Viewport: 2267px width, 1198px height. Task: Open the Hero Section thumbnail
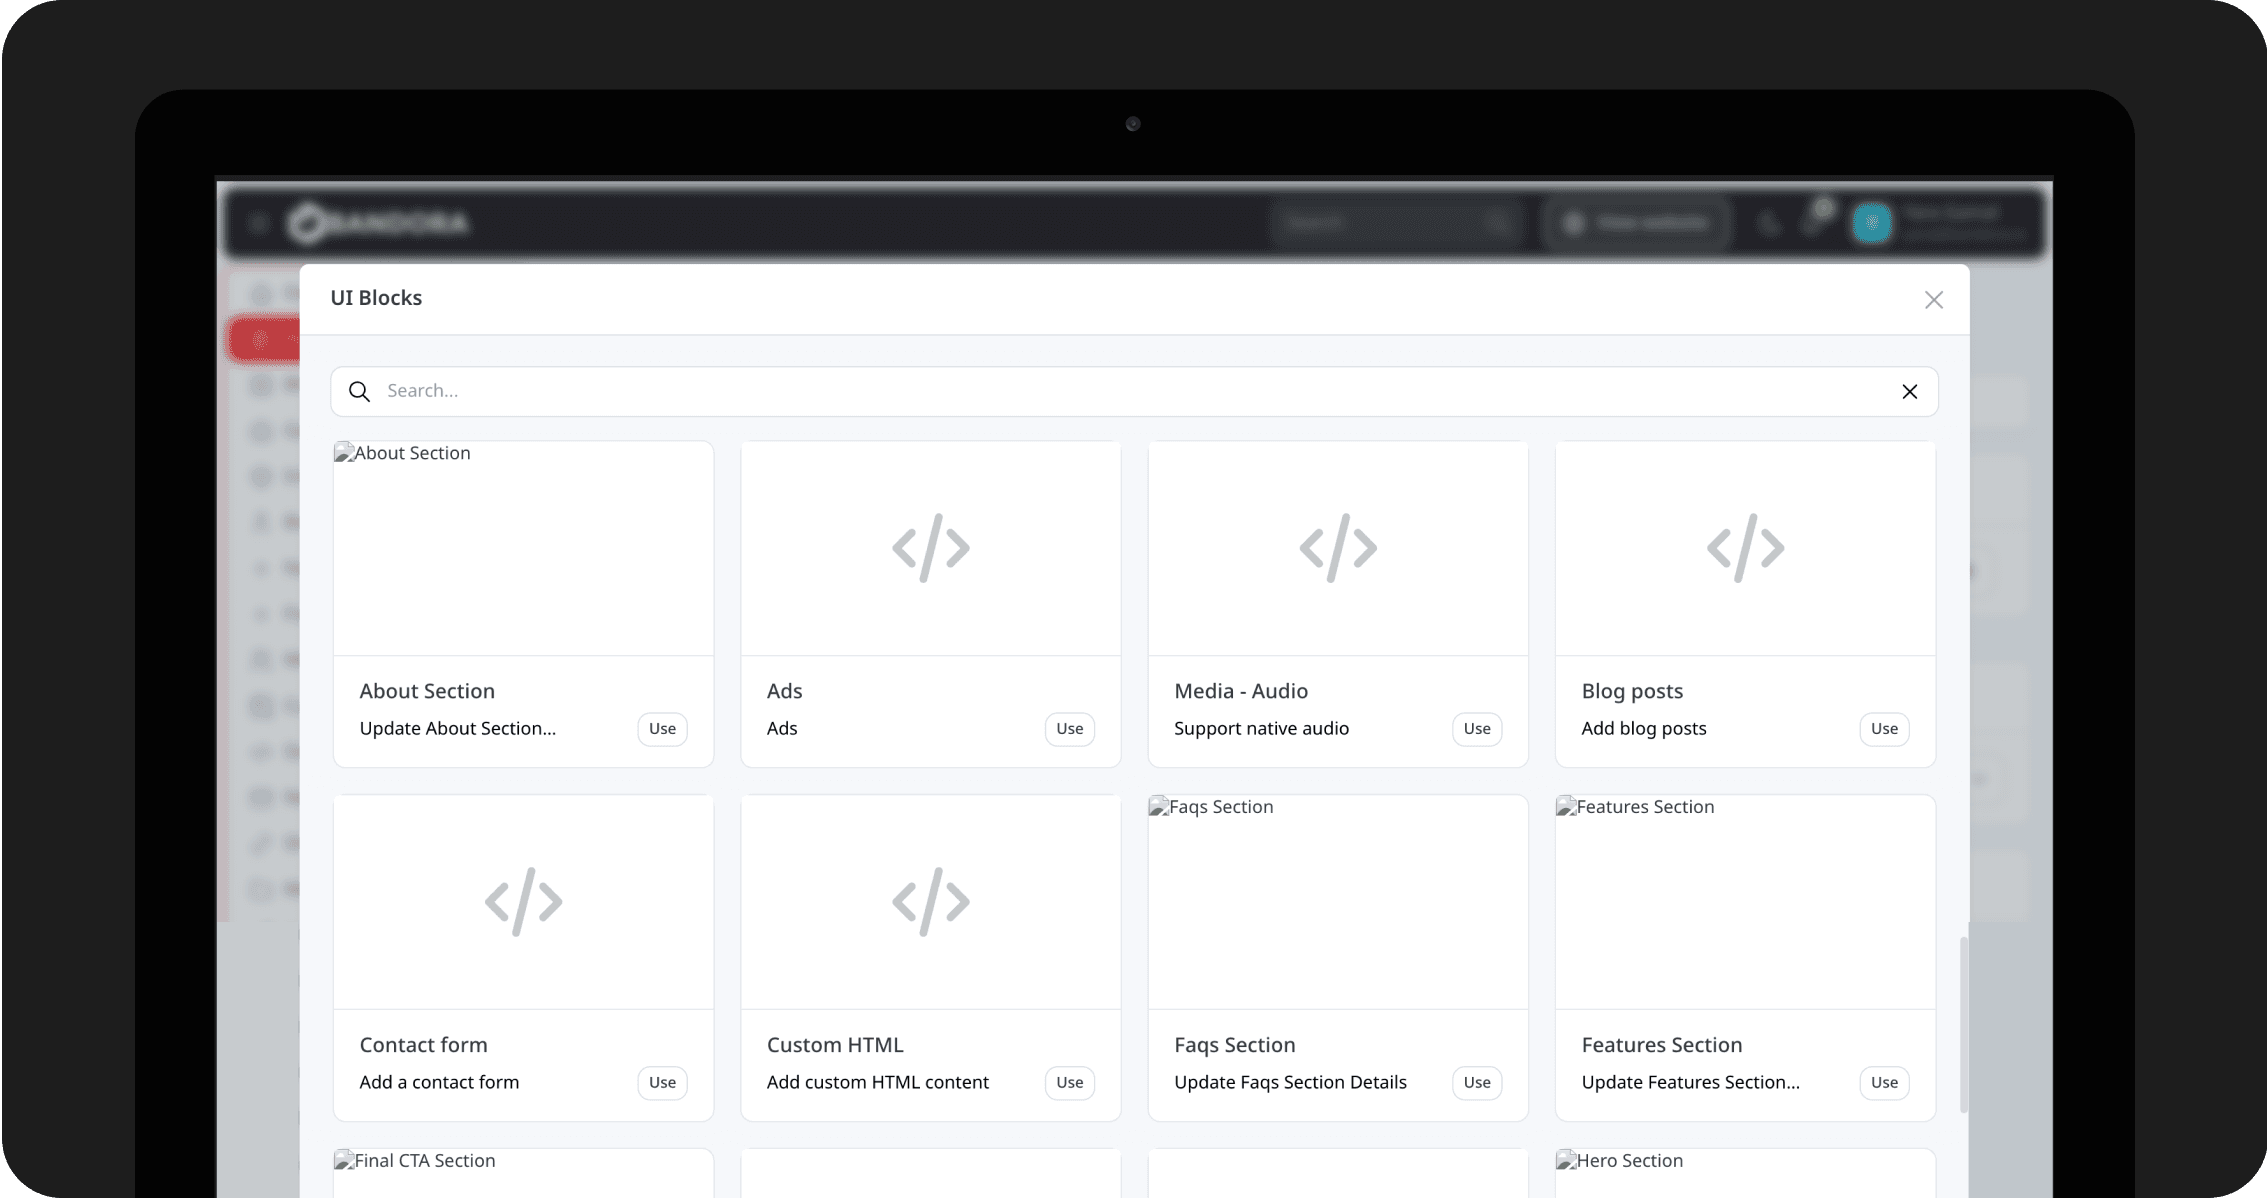coord(1745,1173)
